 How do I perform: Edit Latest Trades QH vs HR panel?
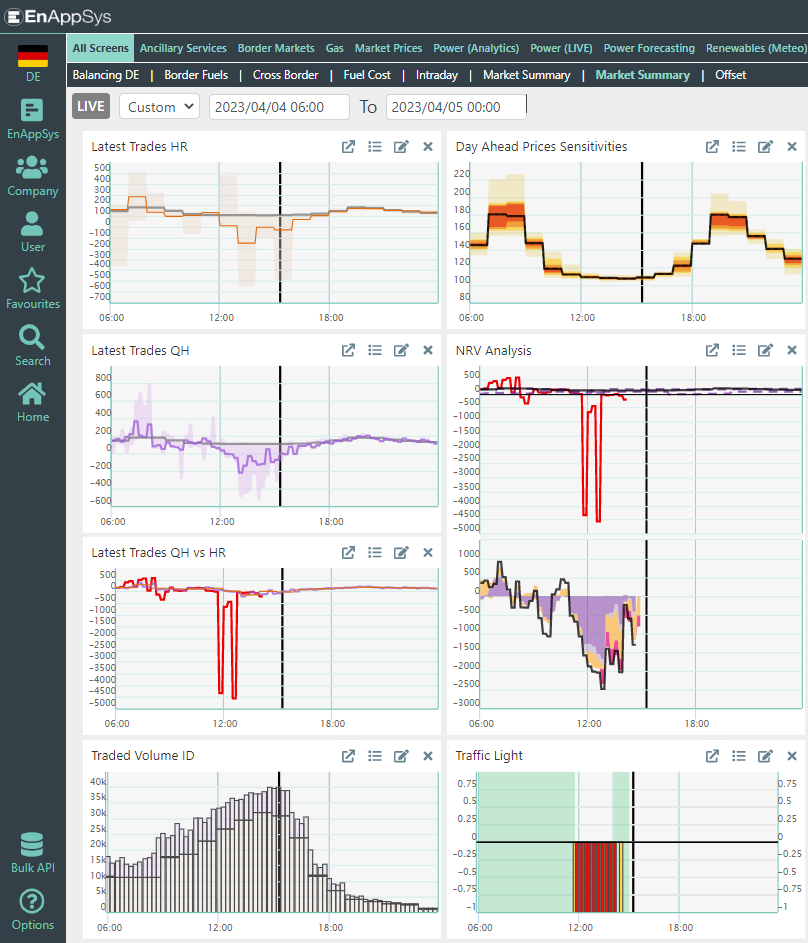tap(401, 553)
